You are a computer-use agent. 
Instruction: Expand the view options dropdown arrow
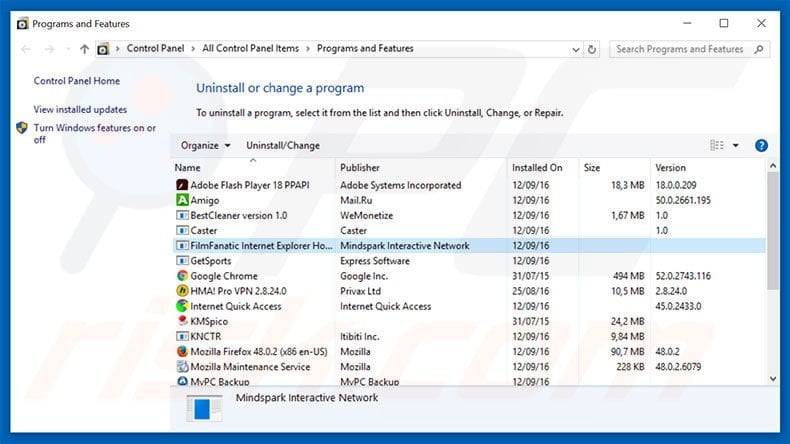coord(736,145)
